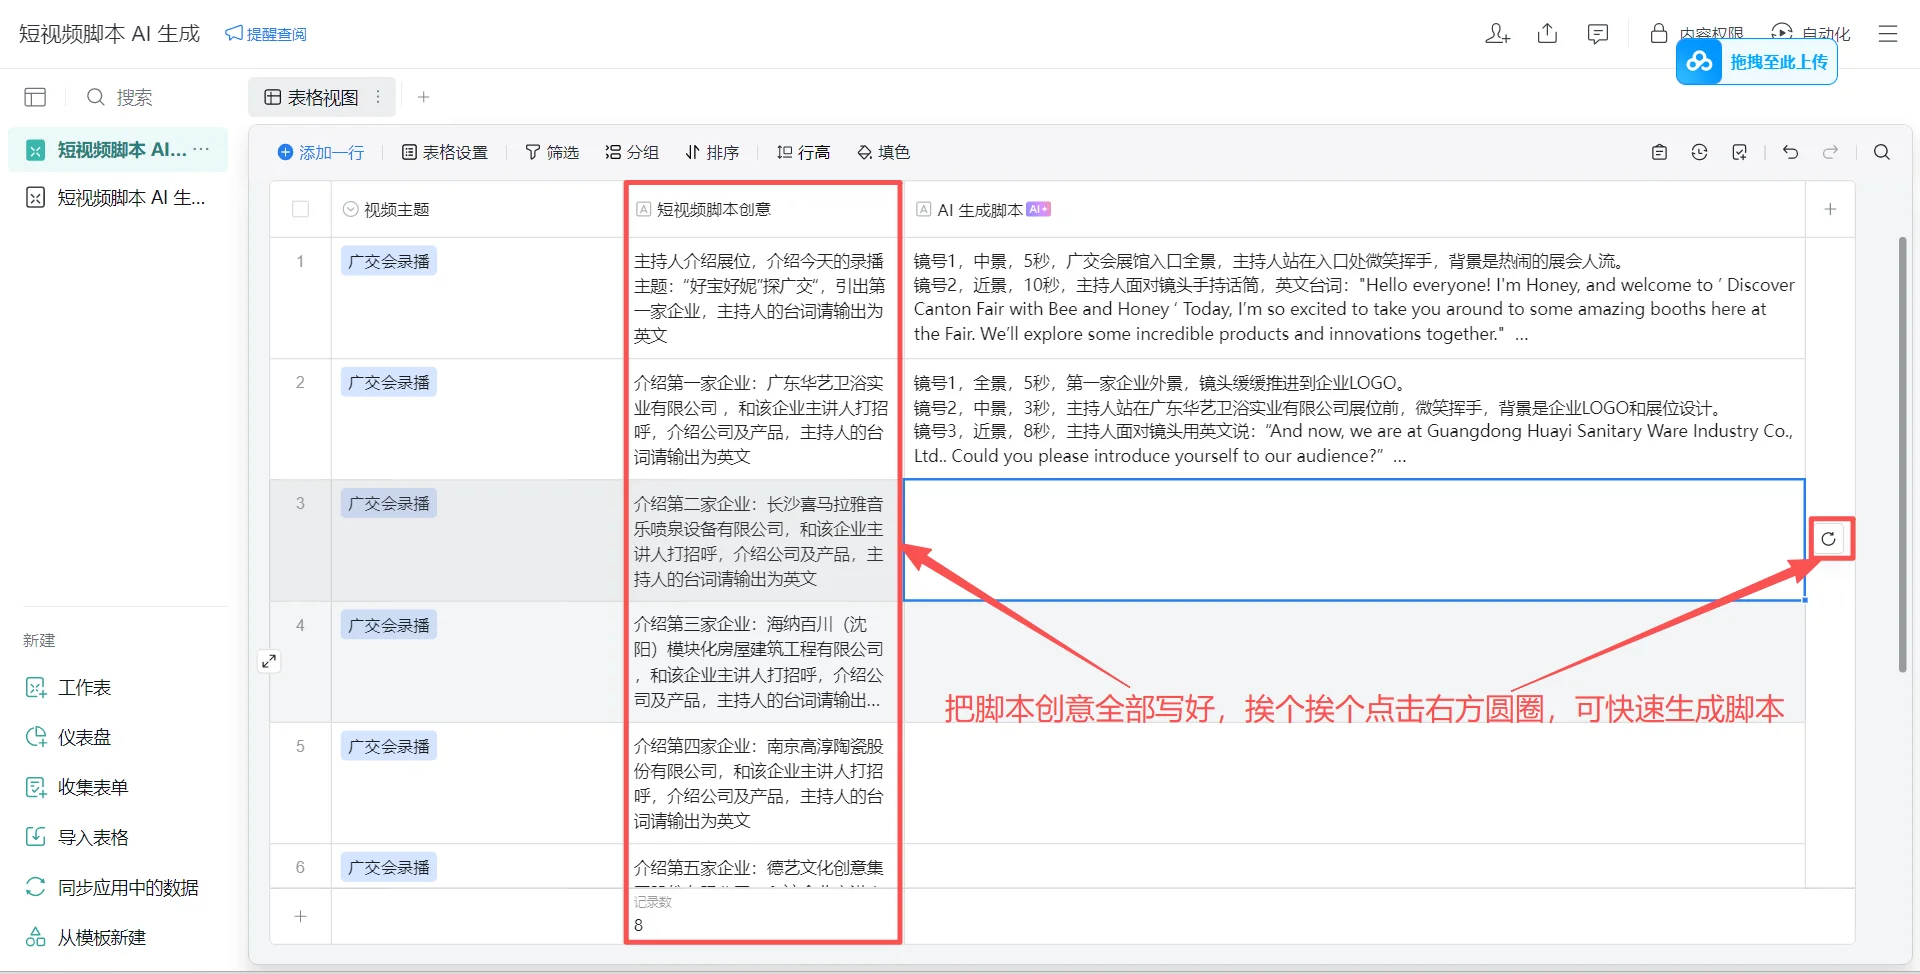1920x974 pixels.
Task: Undo the last action
Action: [x=1789, y=152]
